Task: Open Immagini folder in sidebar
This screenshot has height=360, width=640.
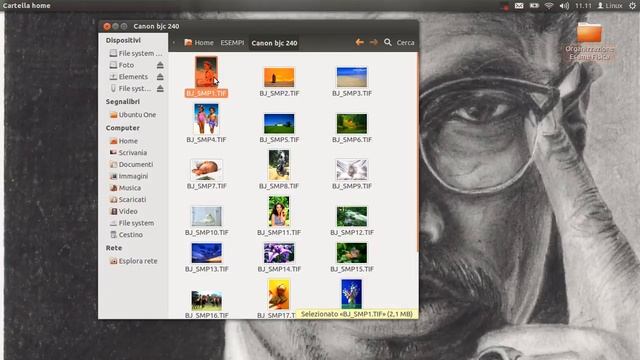Action: click(129, 176)
